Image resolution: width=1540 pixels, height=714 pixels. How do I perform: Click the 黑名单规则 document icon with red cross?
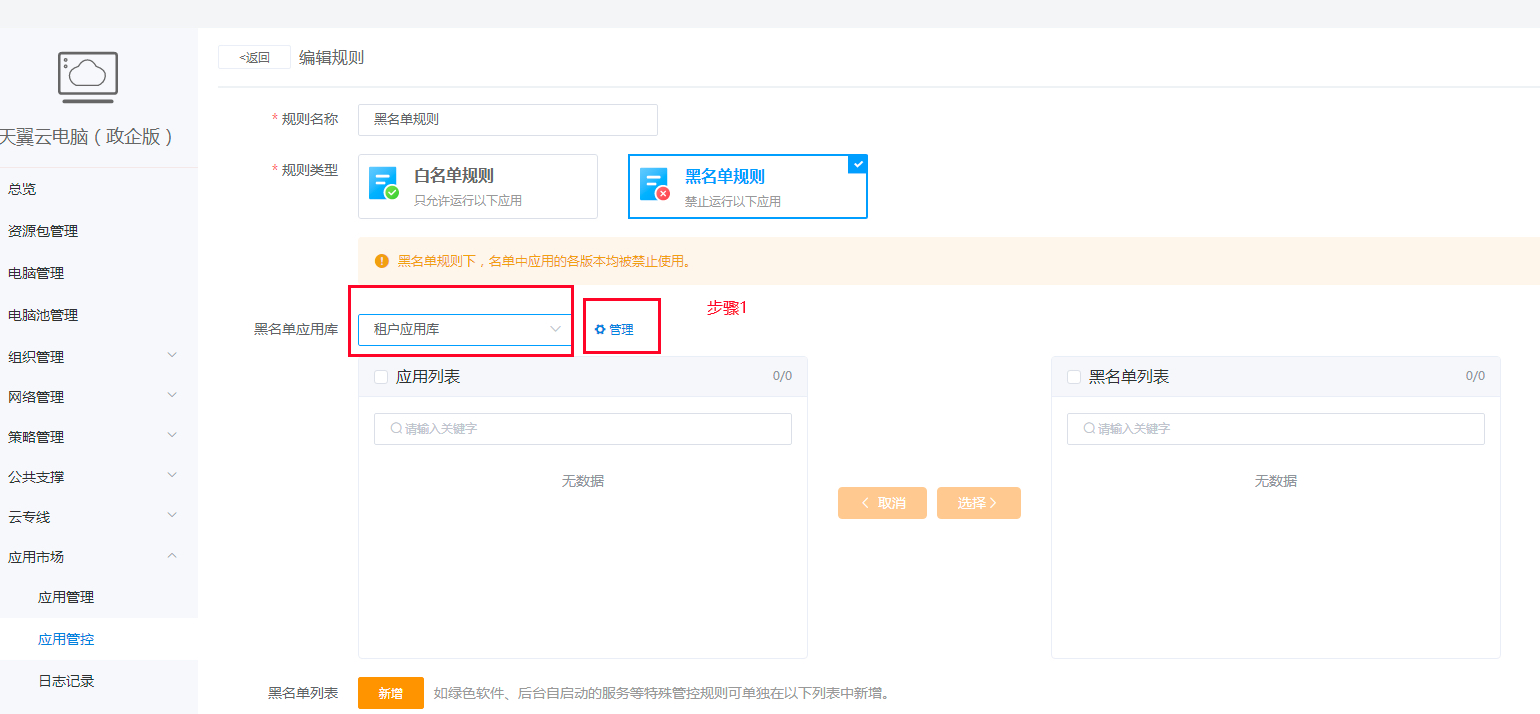(x=652, y=182)
